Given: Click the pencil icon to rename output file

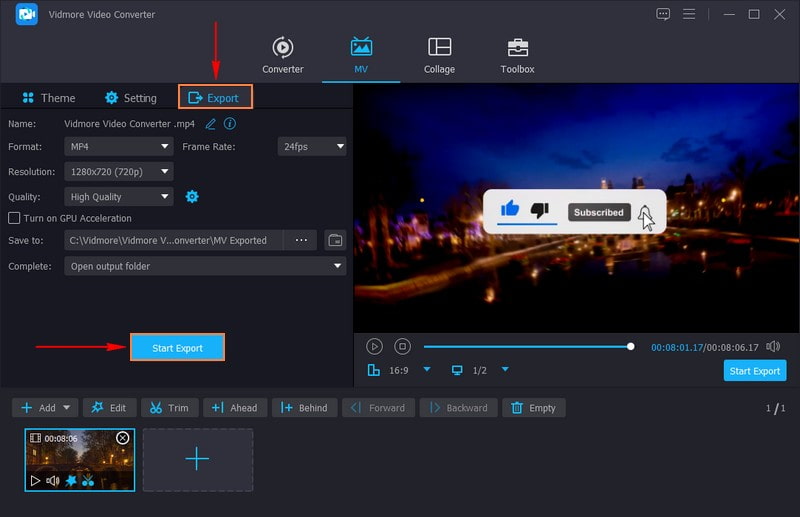Looking at the screenshot, I should tap(210, 123).
